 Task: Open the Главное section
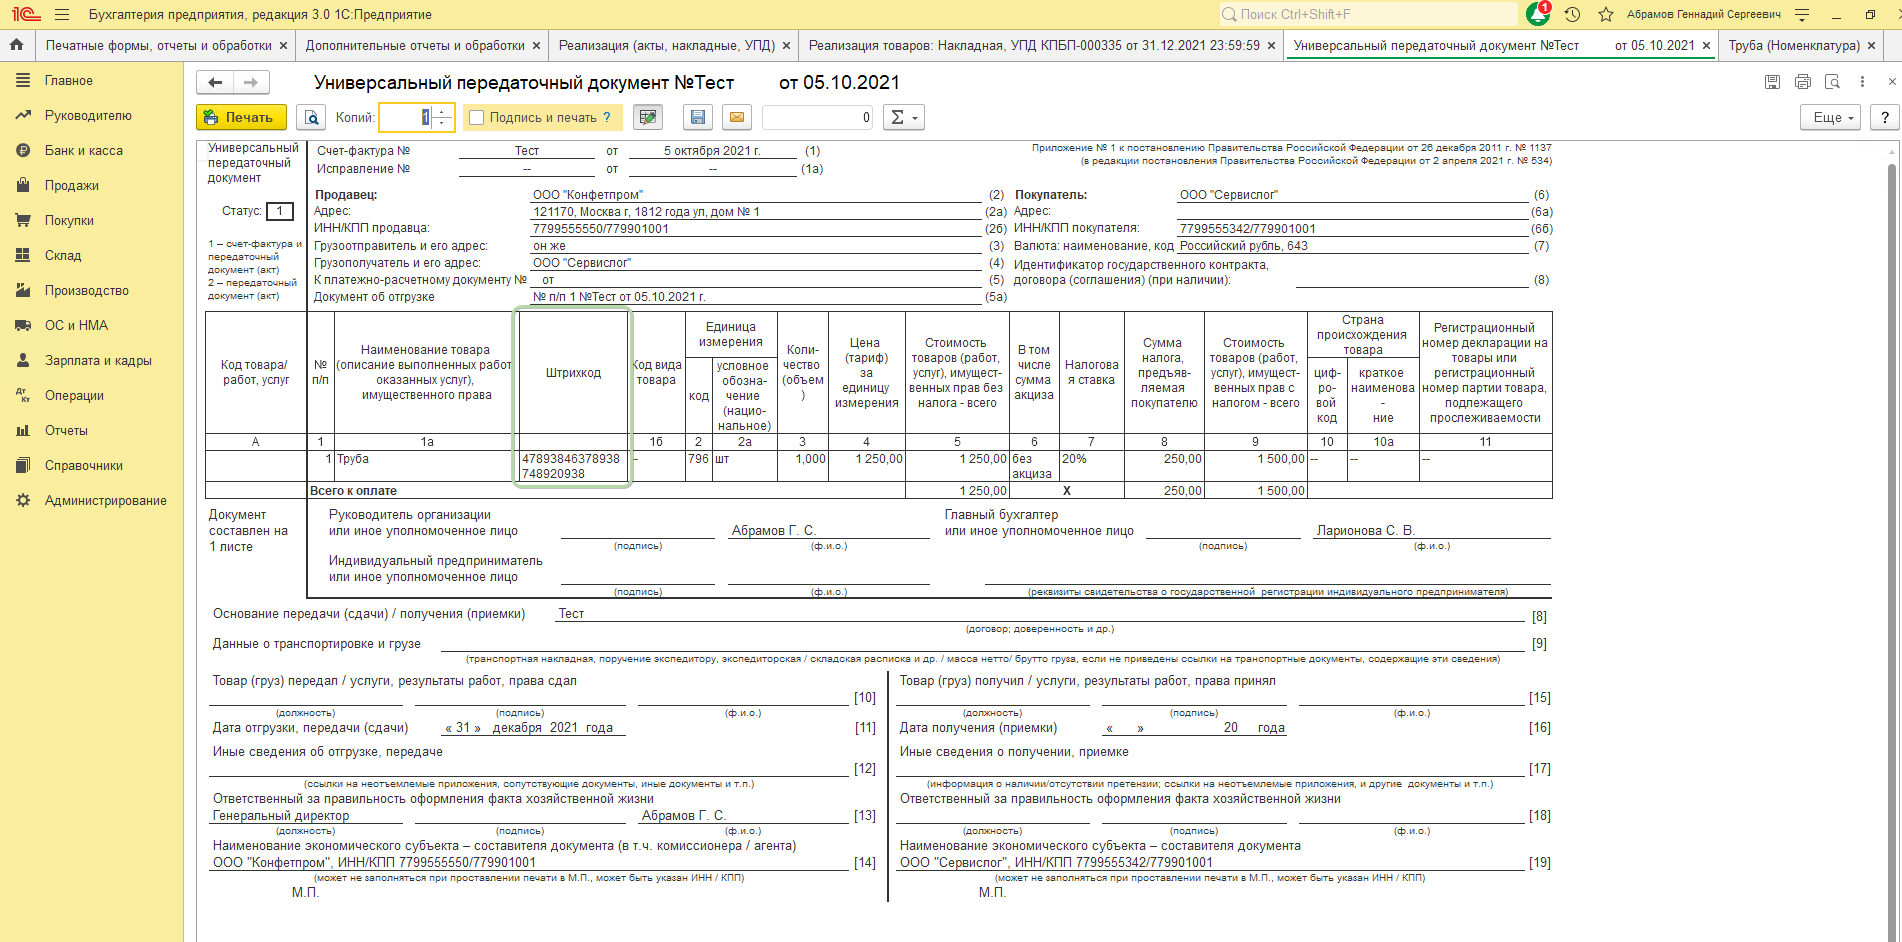pyautogui.click(x=68, y=81)
